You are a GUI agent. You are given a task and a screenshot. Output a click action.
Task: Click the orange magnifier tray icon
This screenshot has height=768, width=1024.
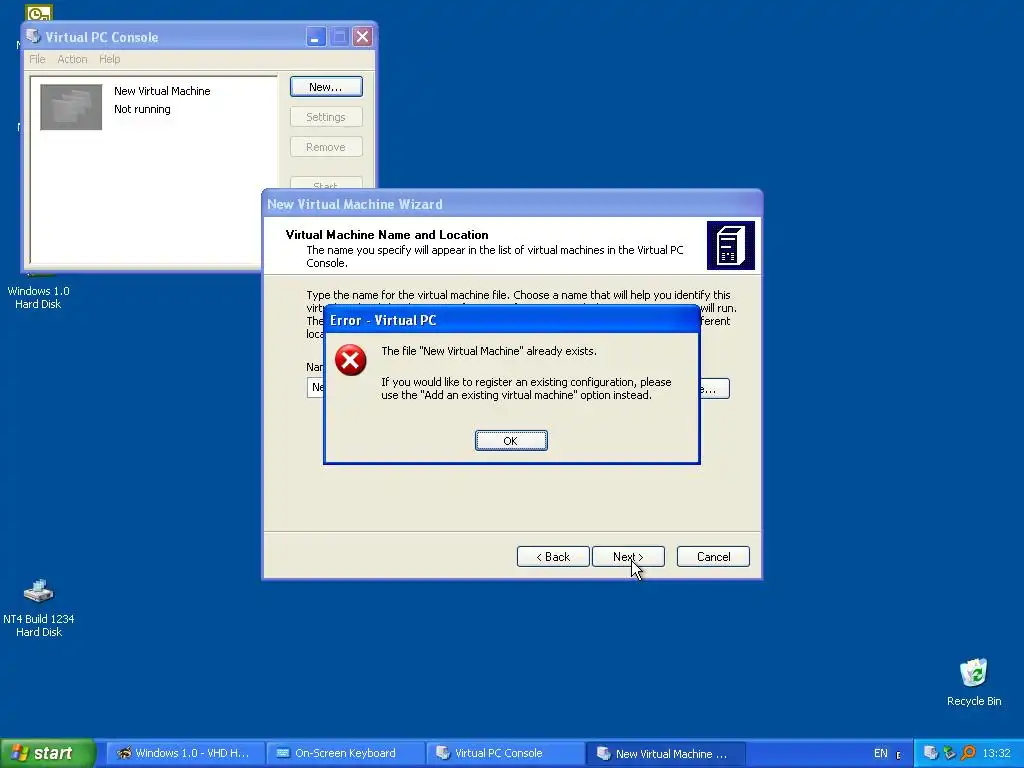pyautogui.click(x=968, y=753)
